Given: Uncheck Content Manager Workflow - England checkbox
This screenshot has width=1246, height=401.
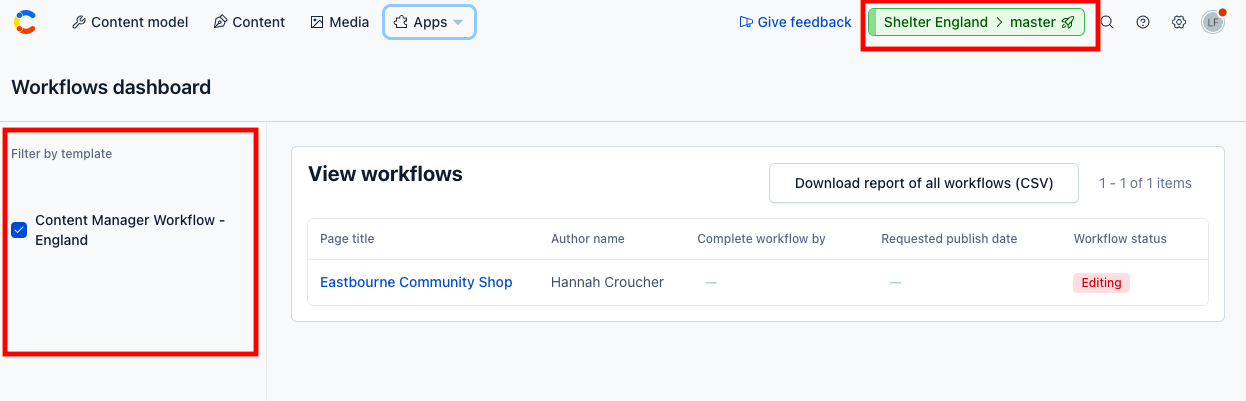Looking at the screenshot, I should (x=19, y=230).
